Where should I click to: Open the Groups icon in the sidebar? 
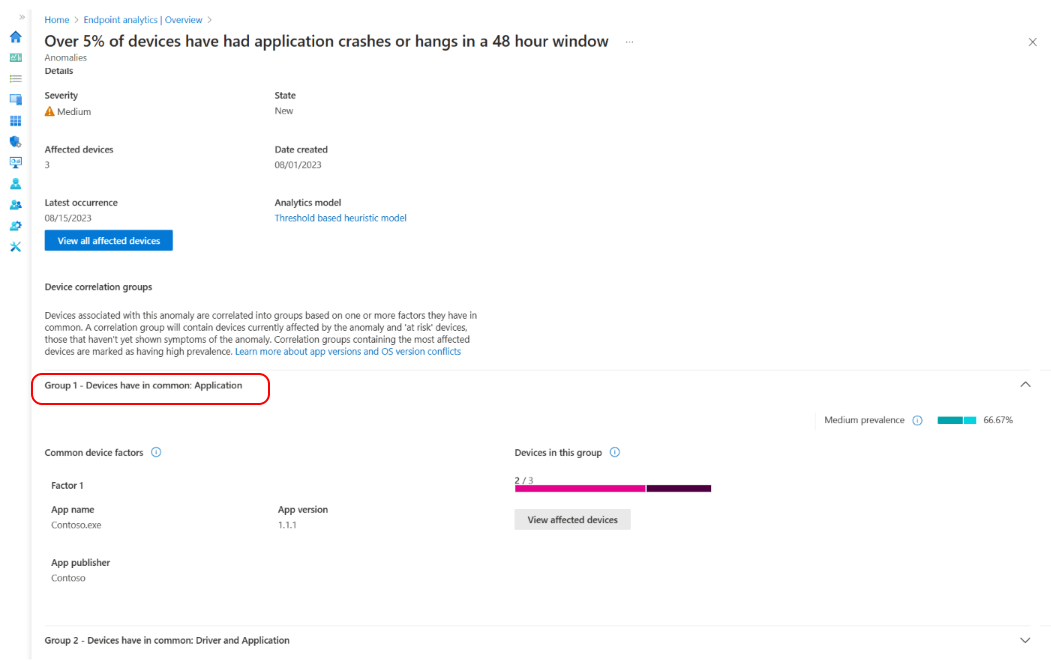pos(15,204)
